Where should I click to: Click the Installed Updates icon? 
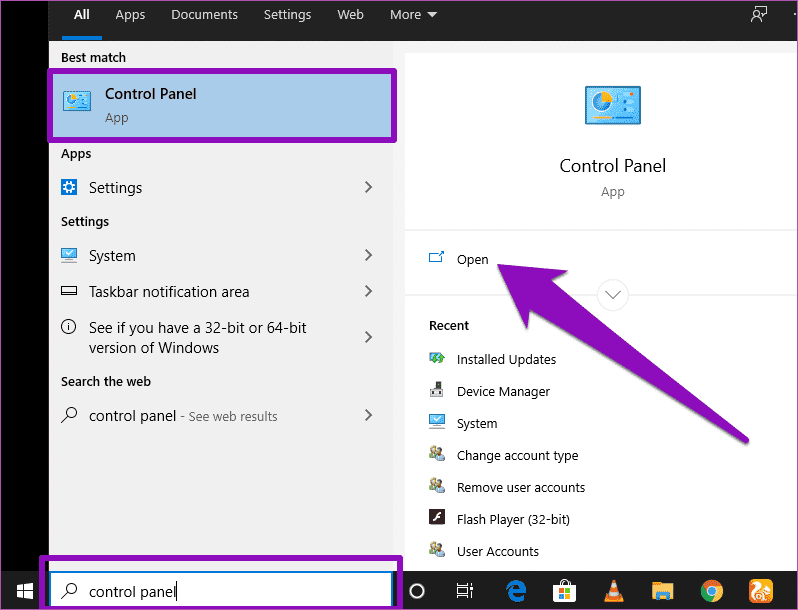[437, 358]
